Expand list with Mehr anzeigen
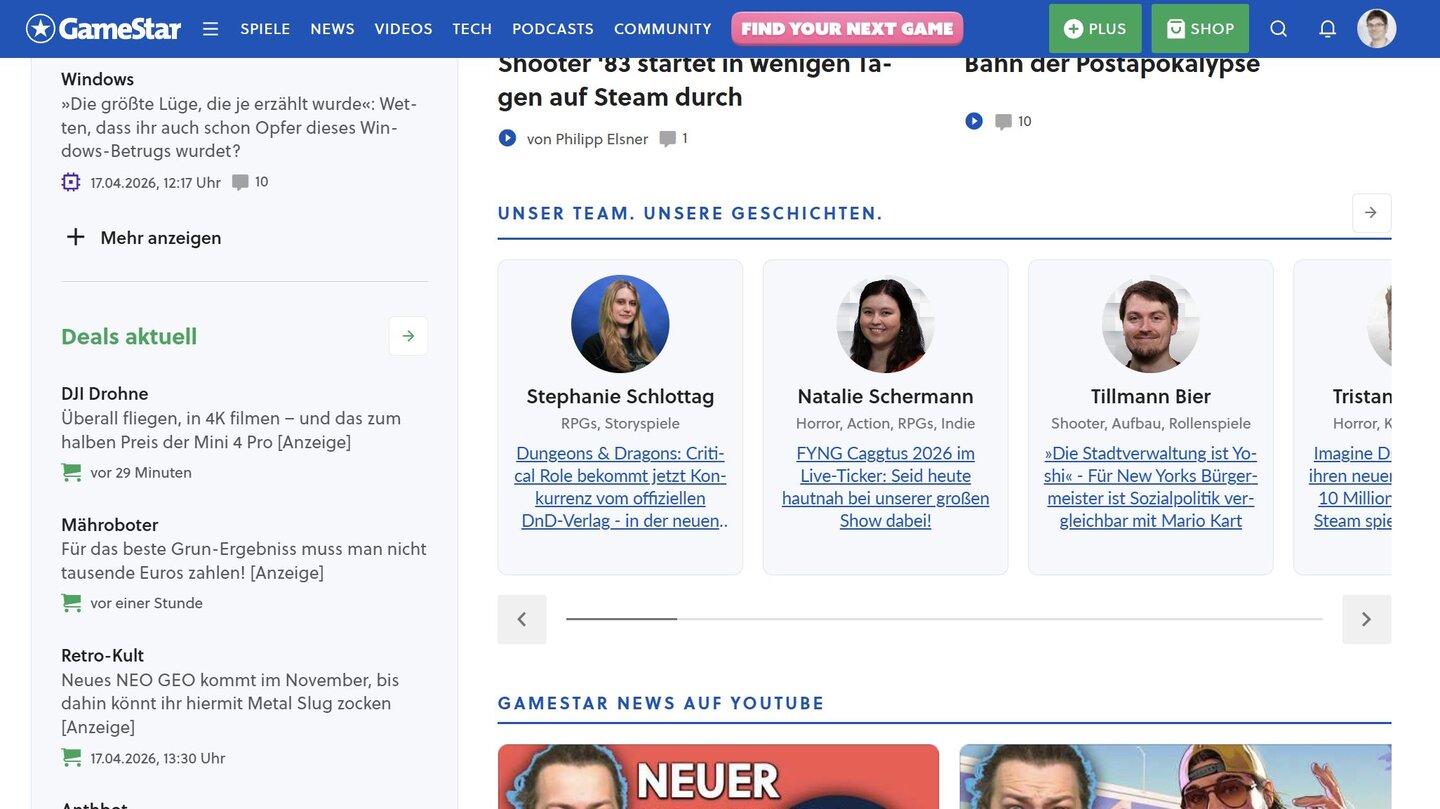The width and height of the screenshot is (1440, 809). [142, 238]
